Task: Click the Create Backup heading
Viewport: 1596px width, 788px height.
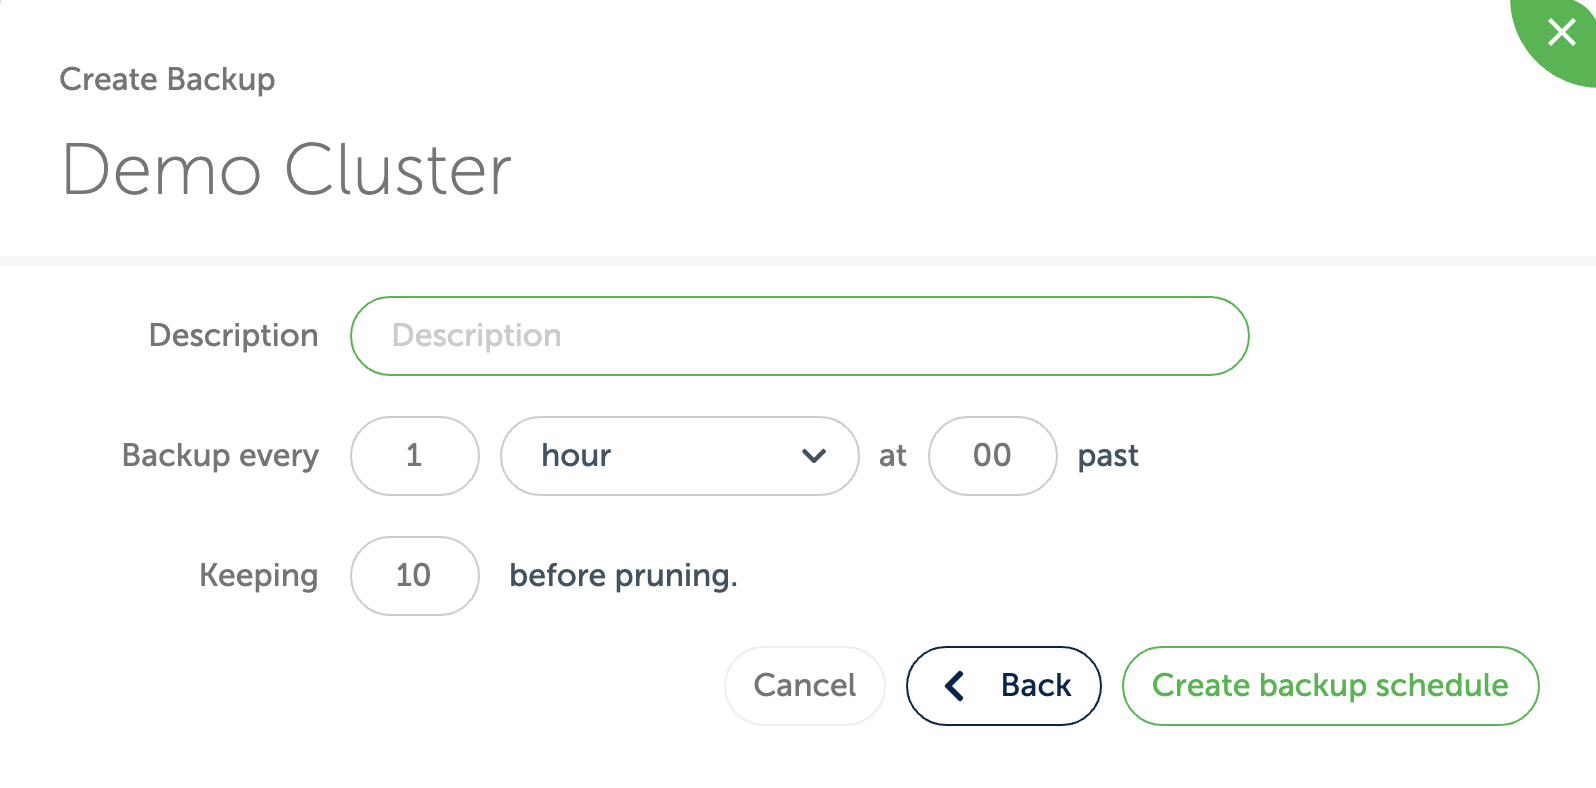Action: (x=167, y=79)
